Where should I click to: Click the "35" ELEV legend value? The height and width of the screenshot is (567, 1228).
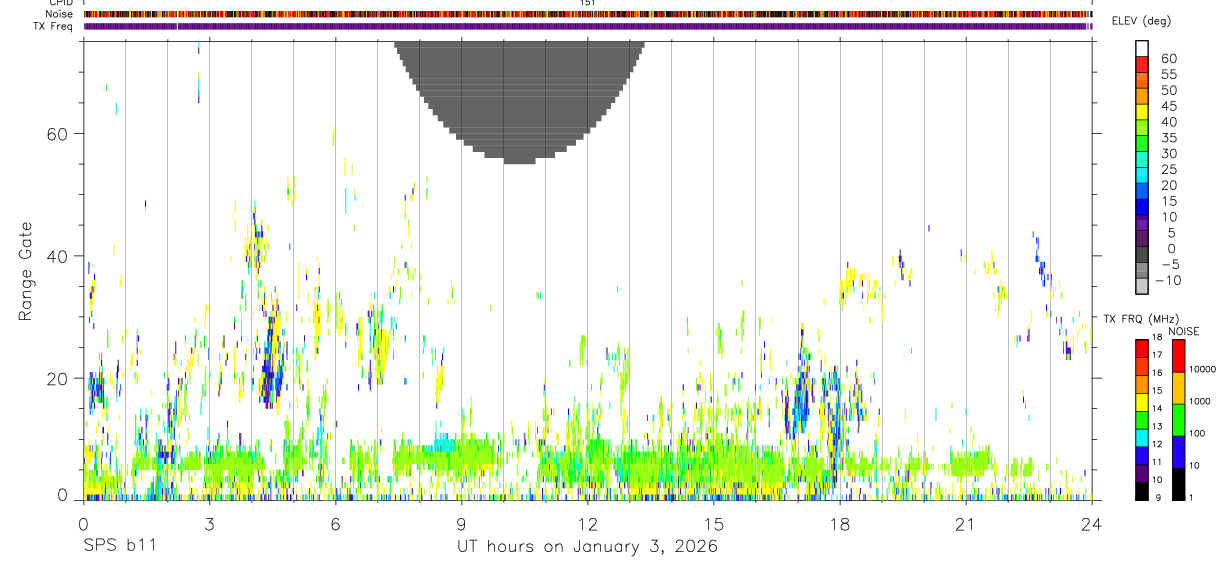click(x=1167, y=138)
